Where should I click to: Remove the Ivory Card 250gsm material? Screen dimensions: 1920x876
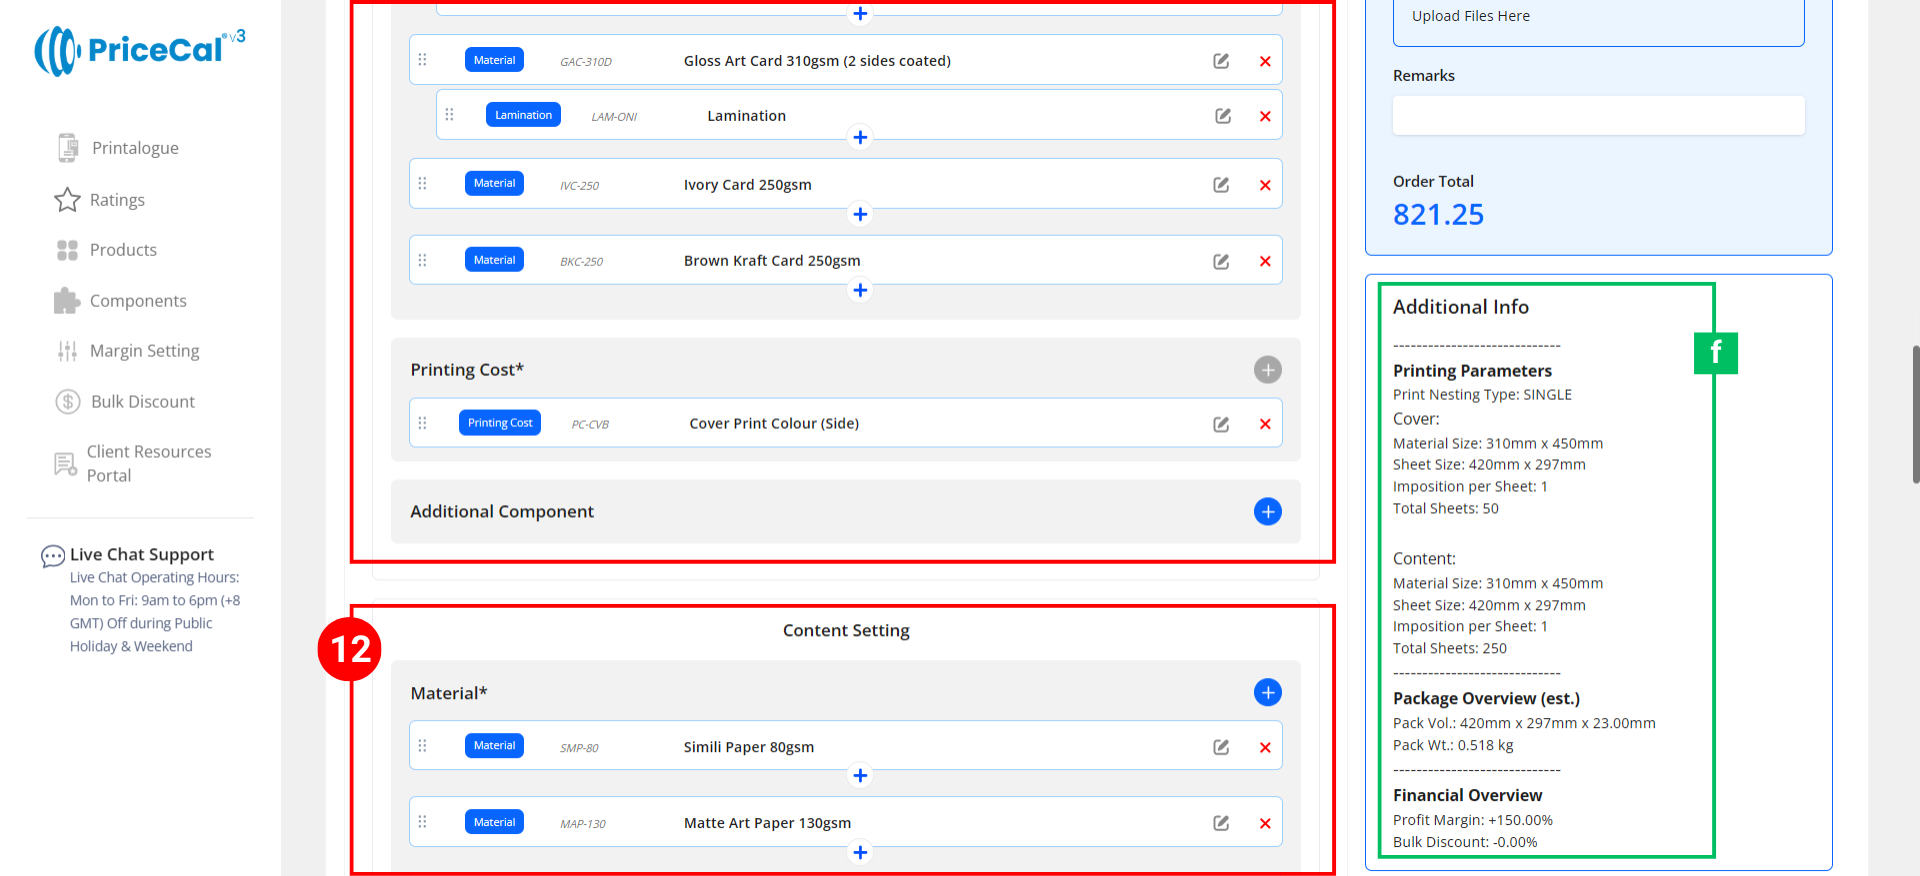coord(1265,185)
